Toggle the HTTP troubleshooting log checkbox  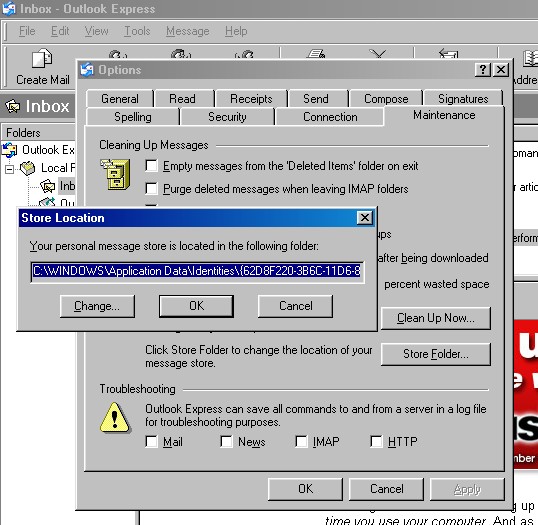[x=376, y=441]
